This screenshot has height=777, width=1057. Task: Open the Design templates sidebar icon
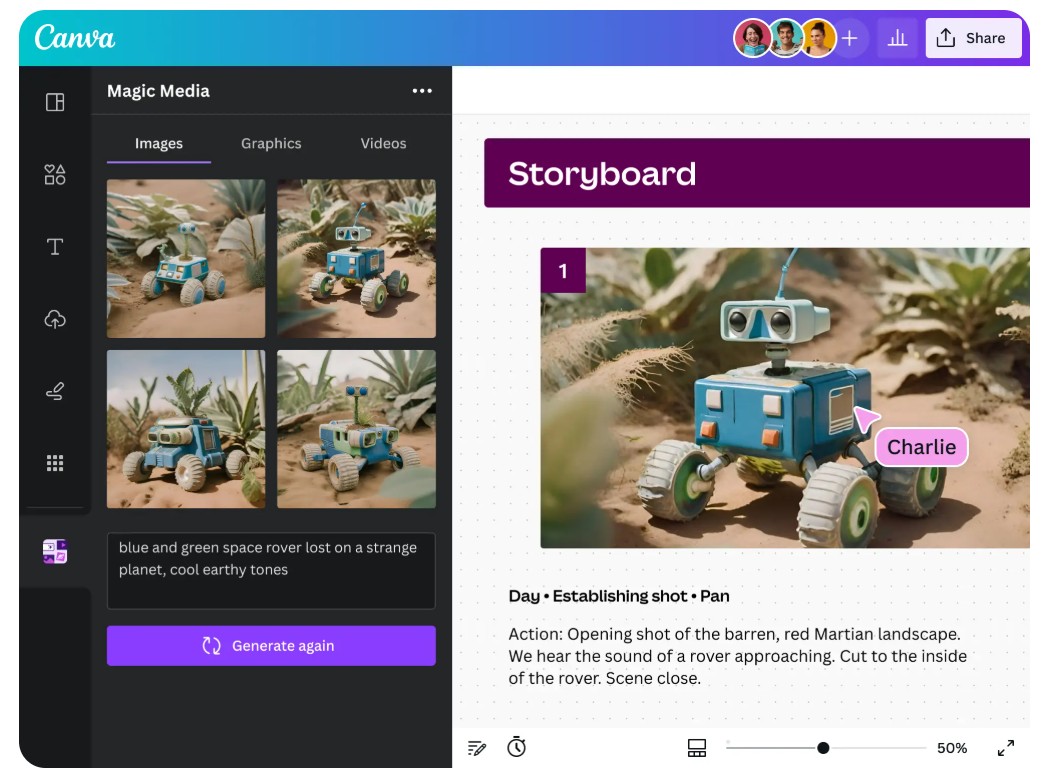point(55,102)
